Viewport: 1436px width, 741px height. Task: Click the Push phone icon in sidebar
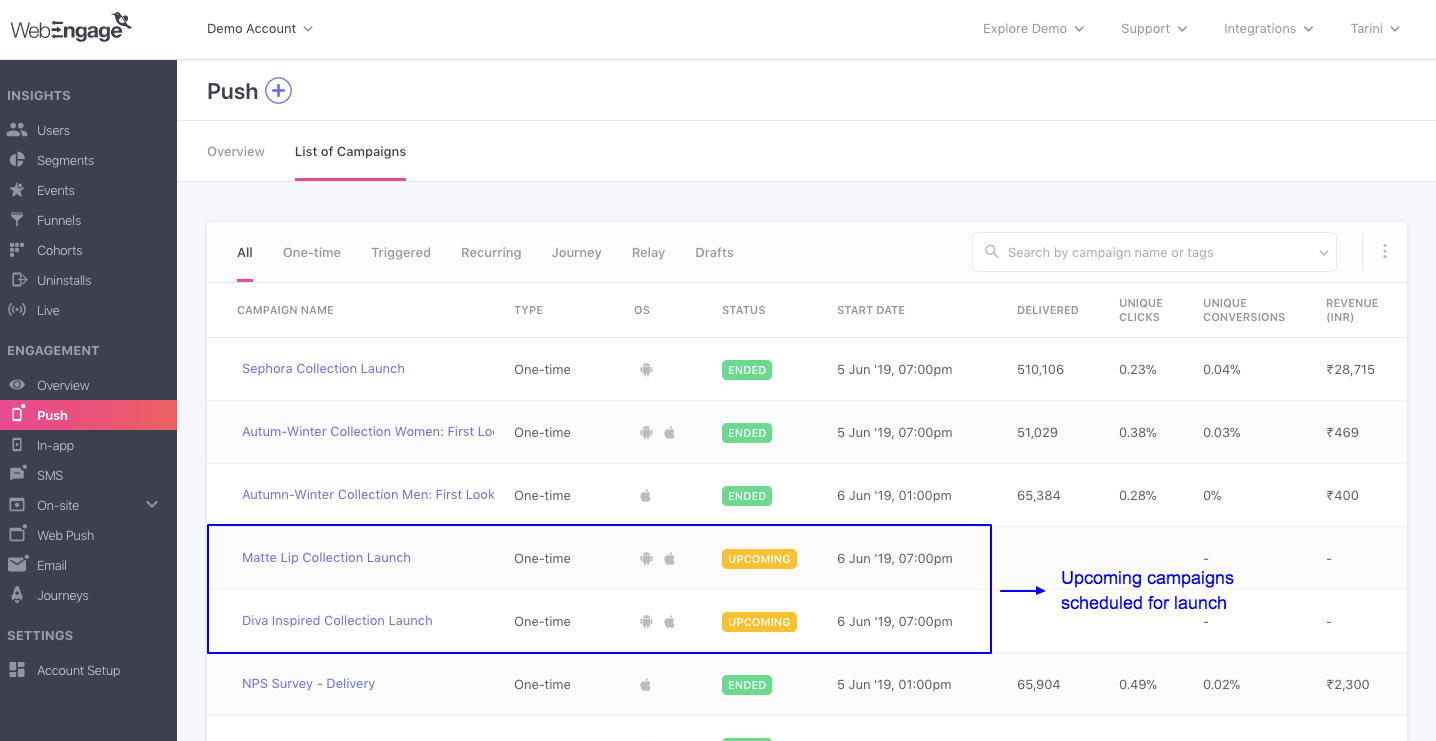point(17,414)
